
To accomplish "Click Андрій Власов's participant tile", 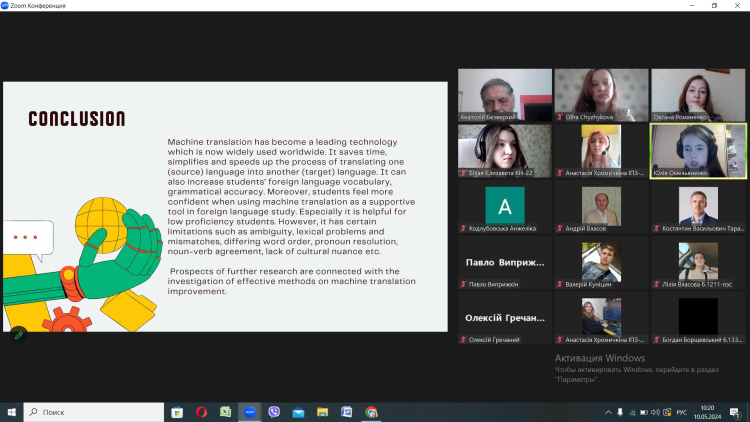I will pyautogui.click(x=601, y=207).
